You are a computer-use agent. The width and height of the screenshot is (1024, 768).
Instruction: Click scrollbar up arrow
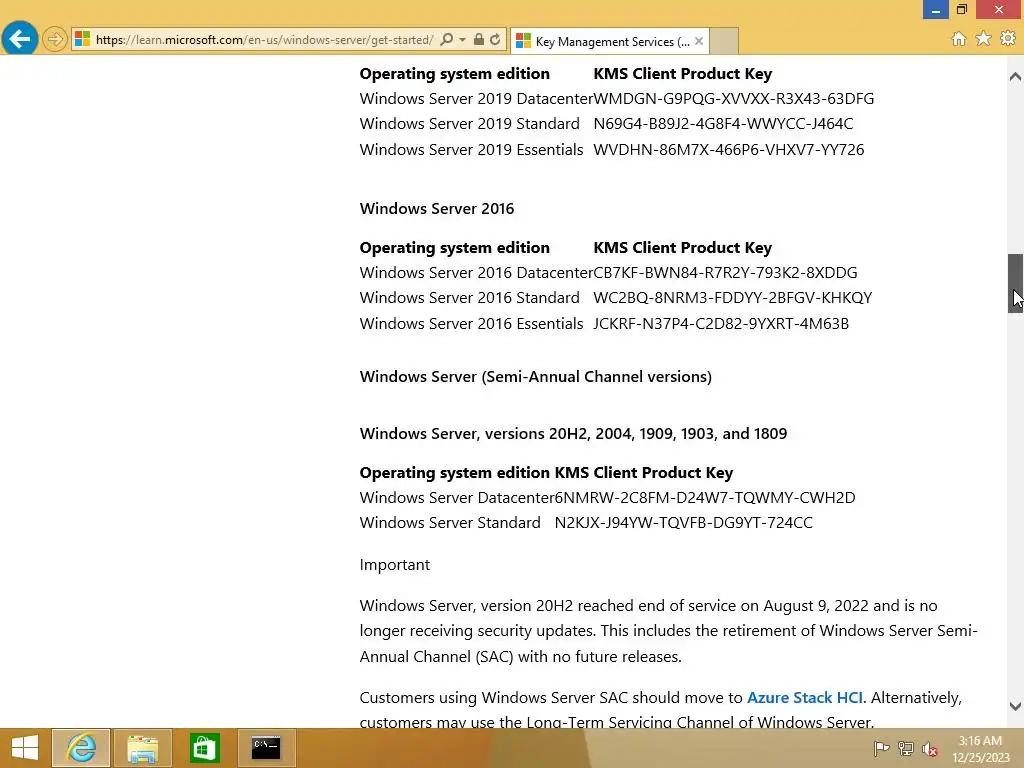click(x=1015, y=76)
